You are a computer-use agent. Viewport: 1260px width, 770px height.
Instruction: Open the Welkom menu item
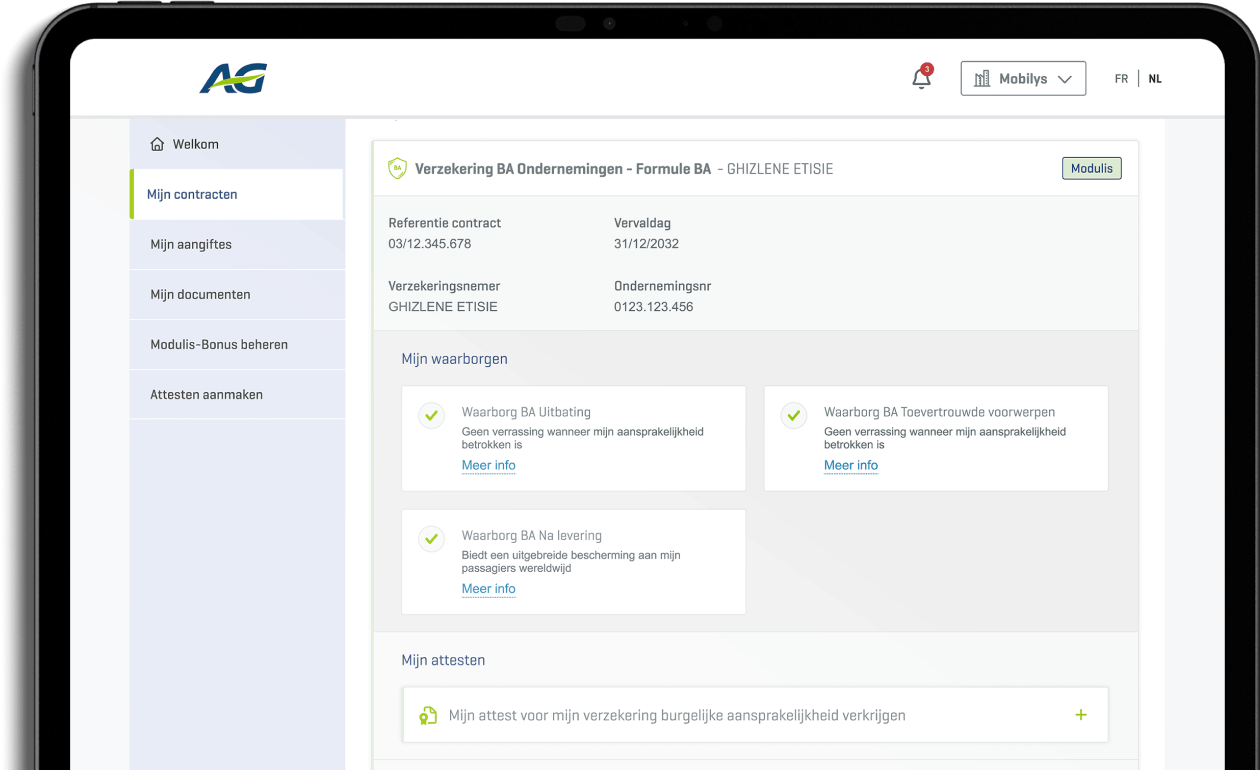pos(237,144)
